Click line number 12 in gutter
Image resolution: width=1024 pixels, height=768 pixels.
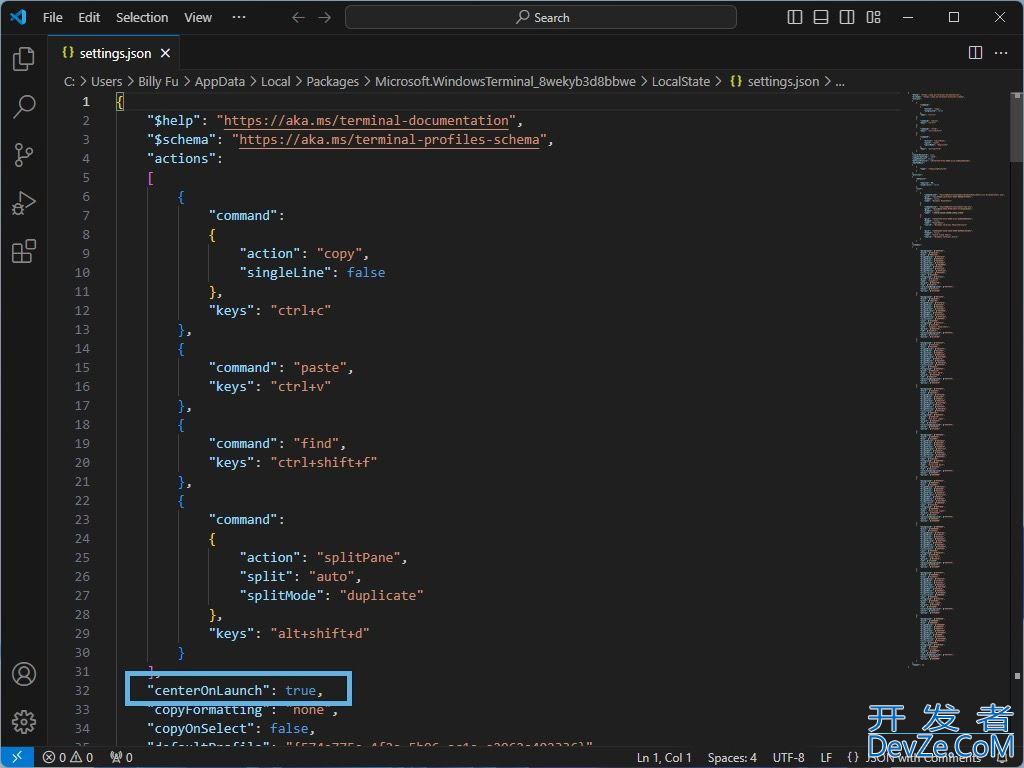(x=82, y=311)
